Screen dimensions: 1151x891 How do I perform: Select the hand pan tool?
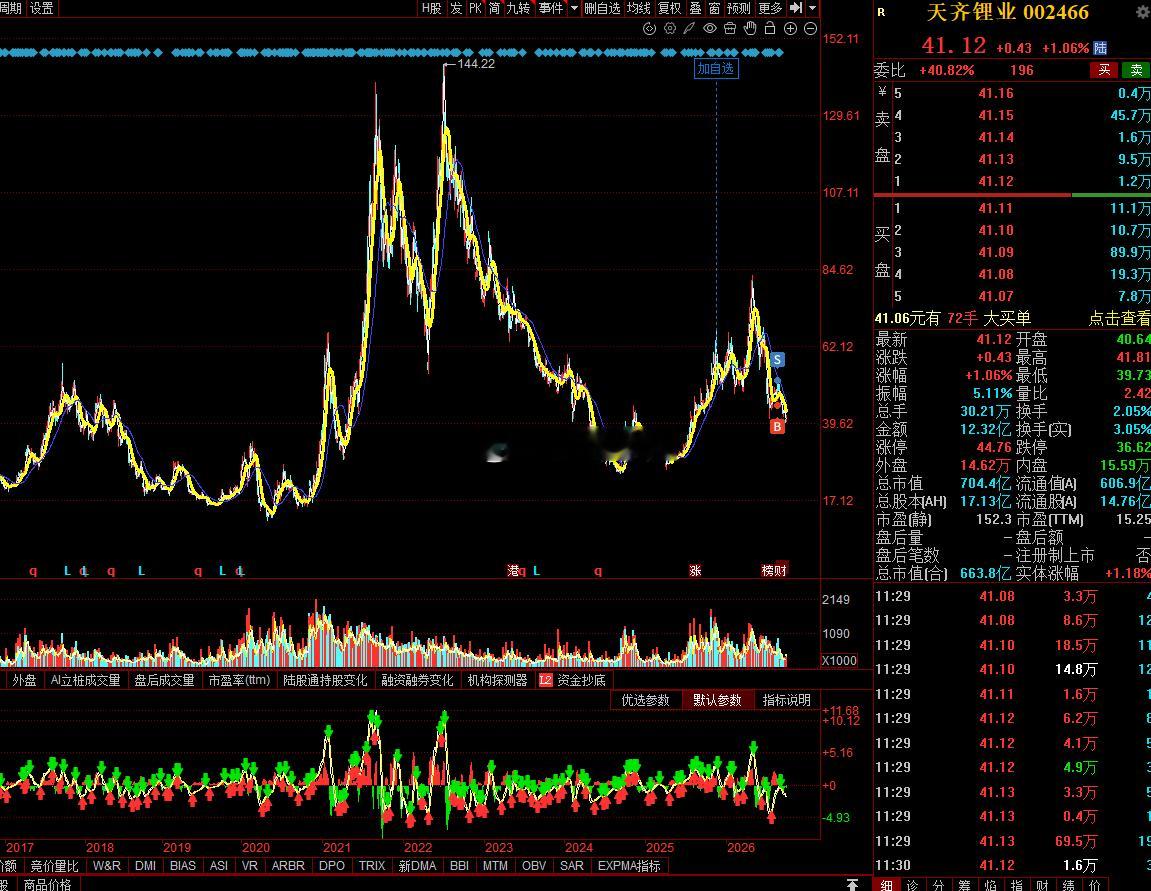749,29
